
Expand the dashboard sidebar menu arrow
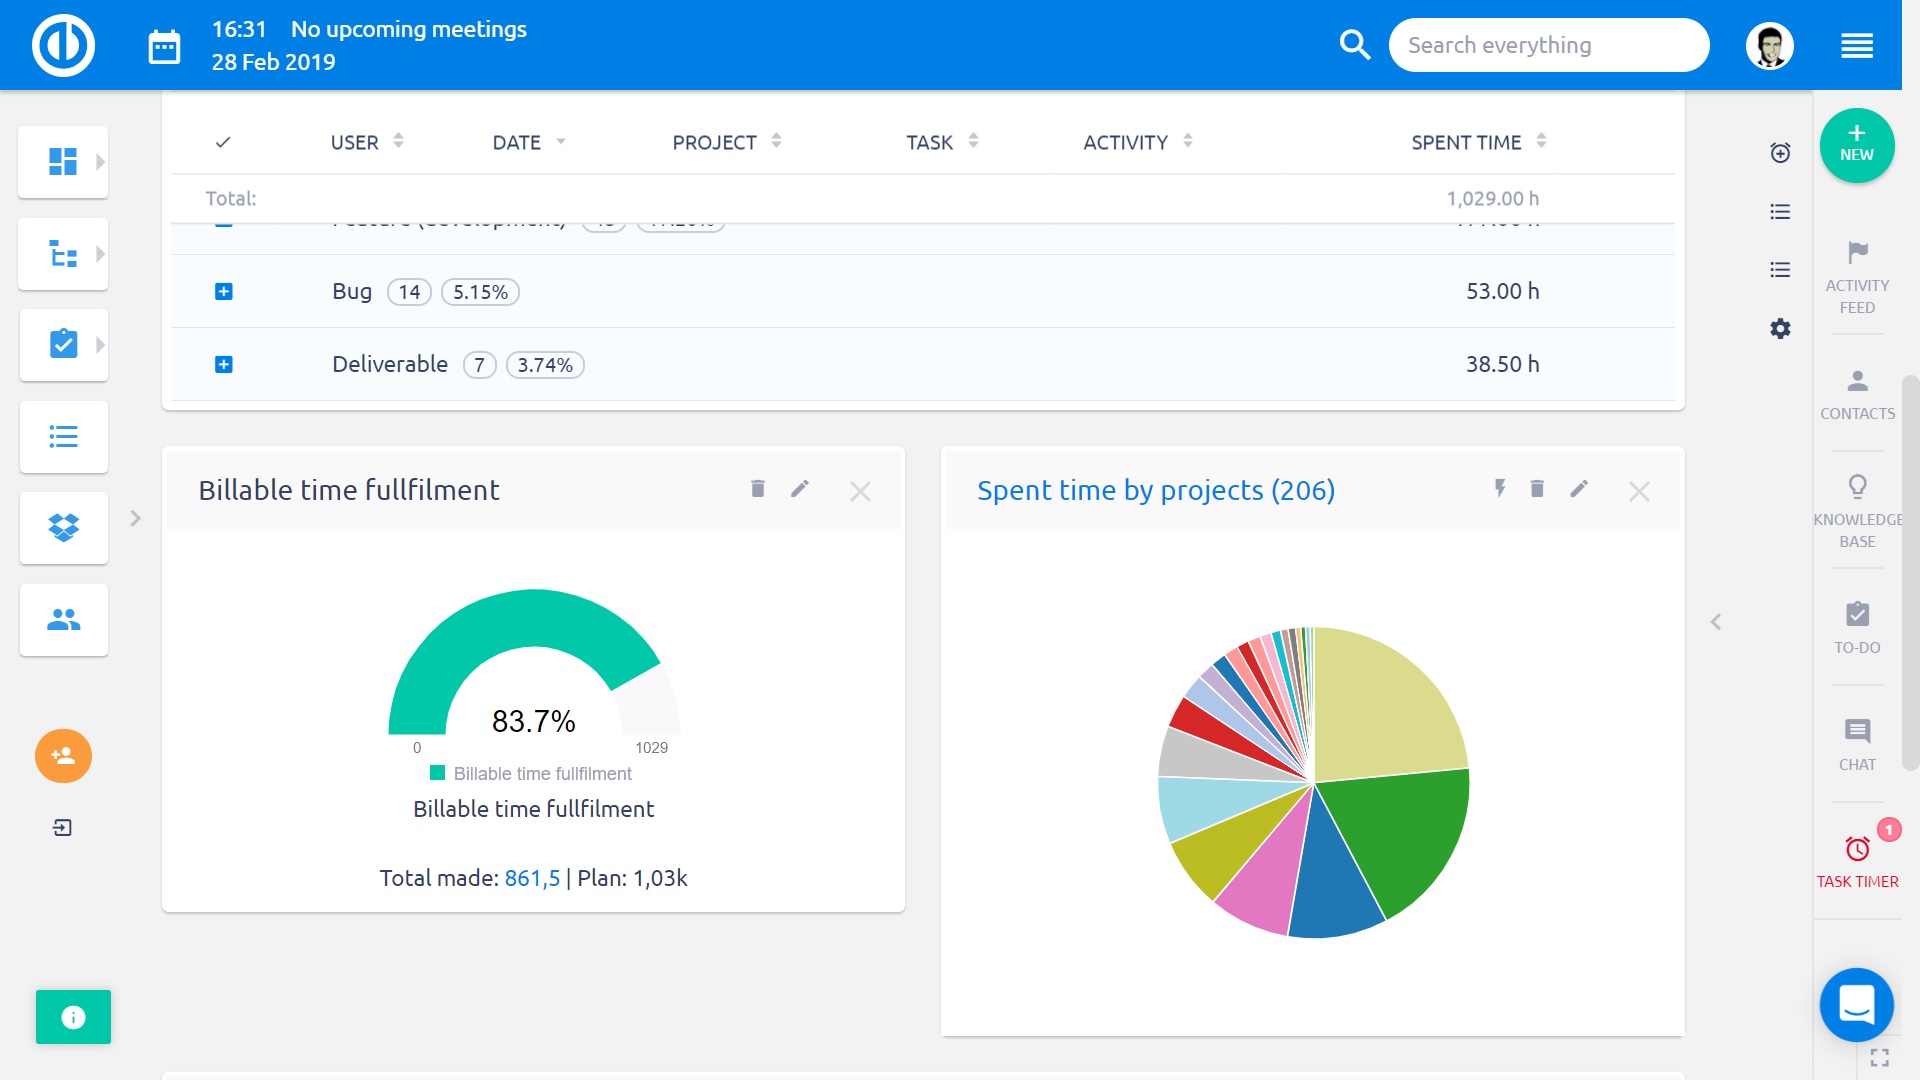pyautogui.click(x=100, y=162)
